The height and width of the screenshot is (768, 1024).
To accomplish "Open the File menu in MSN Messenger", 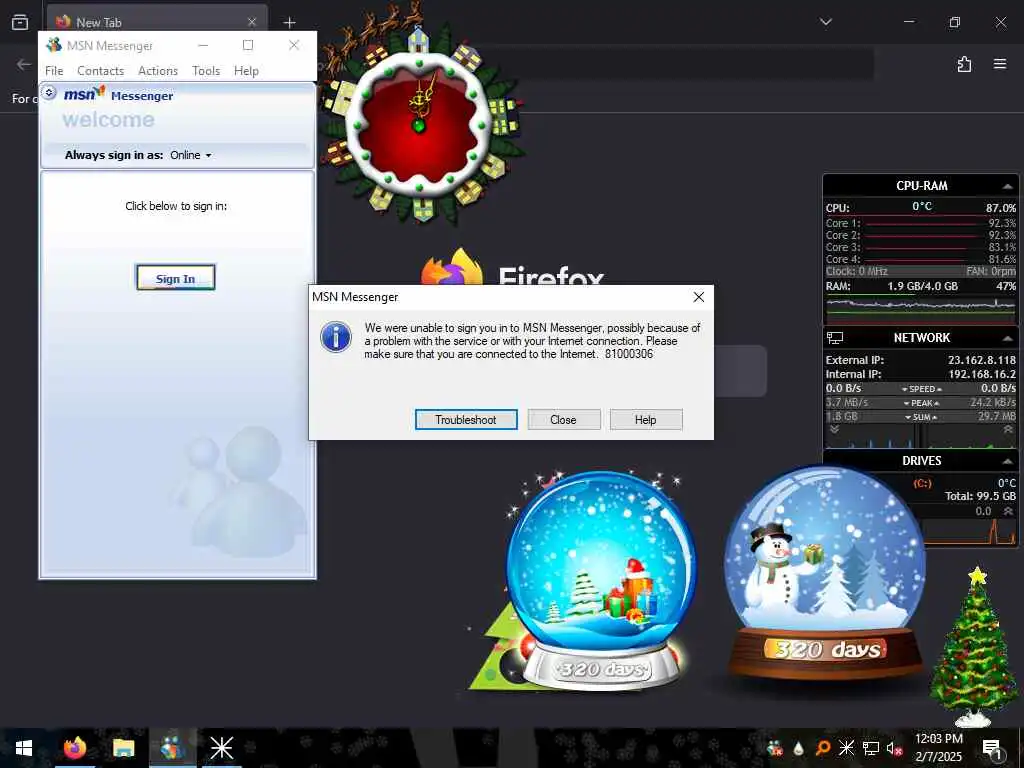I will 54,71.
